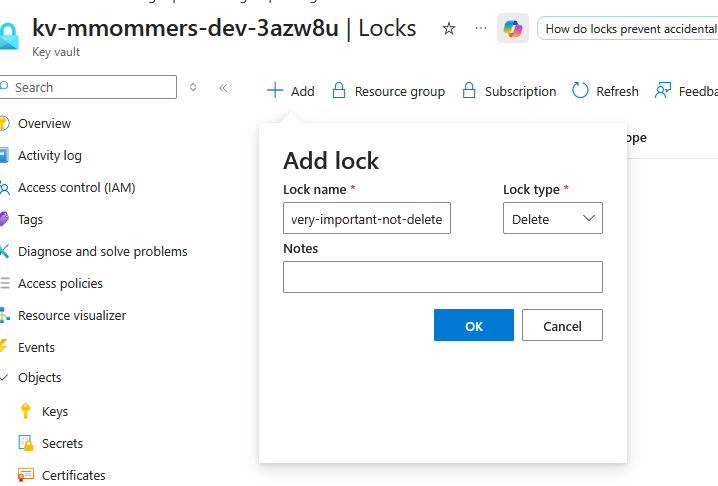
Task: Launch the Copilot icon
Action: coord(513,28)
